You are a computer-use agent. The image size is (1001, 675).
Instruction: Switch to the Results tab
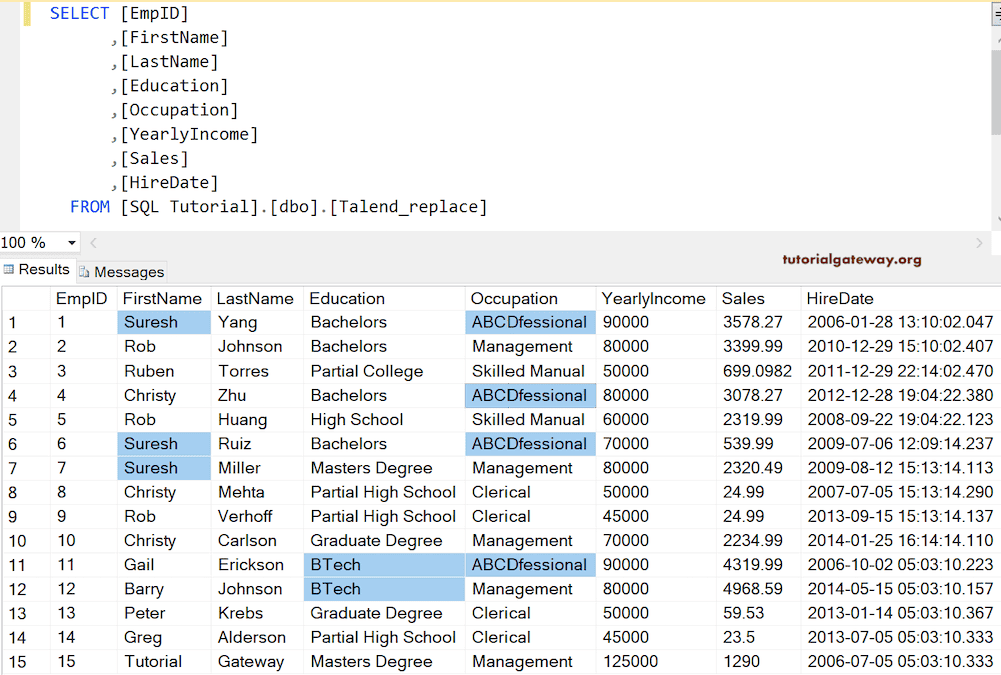click(x=37, y=269)
